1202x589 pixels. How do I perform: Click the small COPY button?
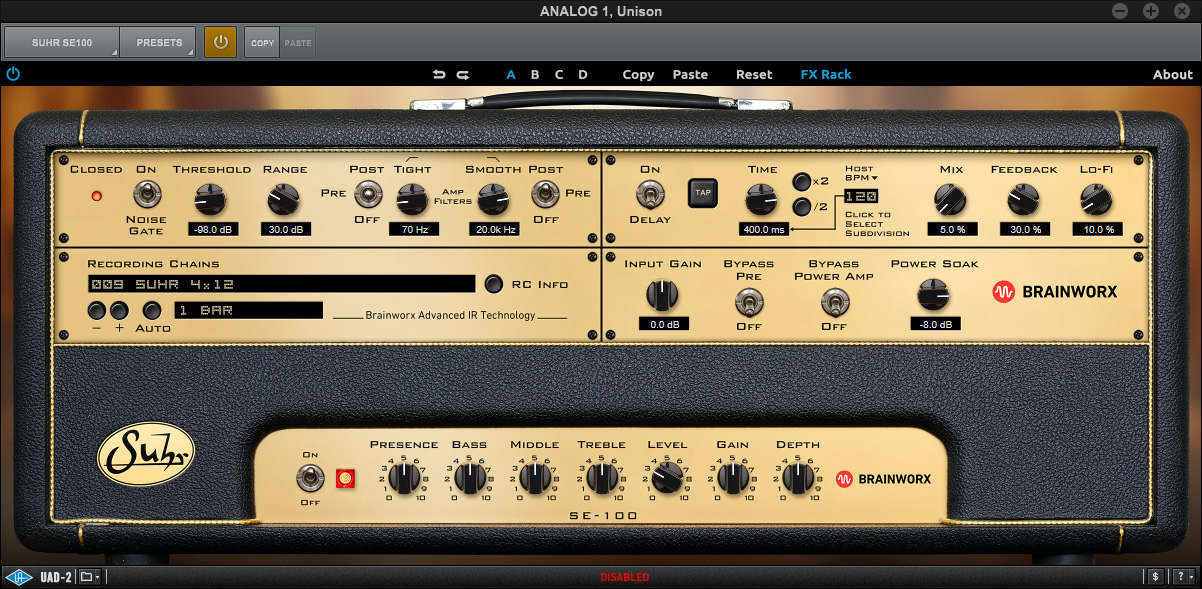(x=262, y=43)
